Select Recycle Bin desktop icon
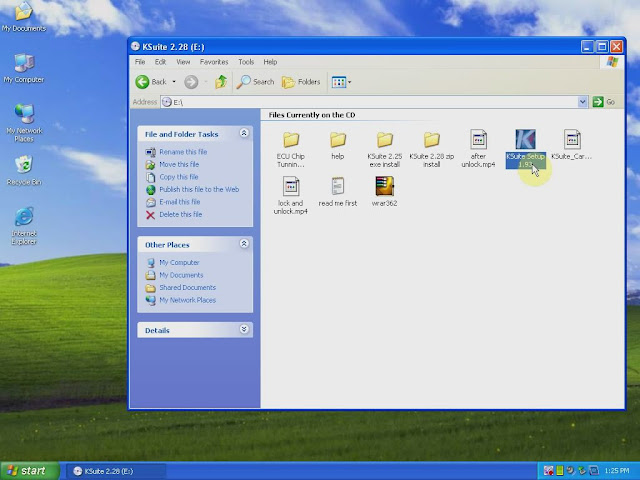Screen dimensions: 640x480 point(24,170)
